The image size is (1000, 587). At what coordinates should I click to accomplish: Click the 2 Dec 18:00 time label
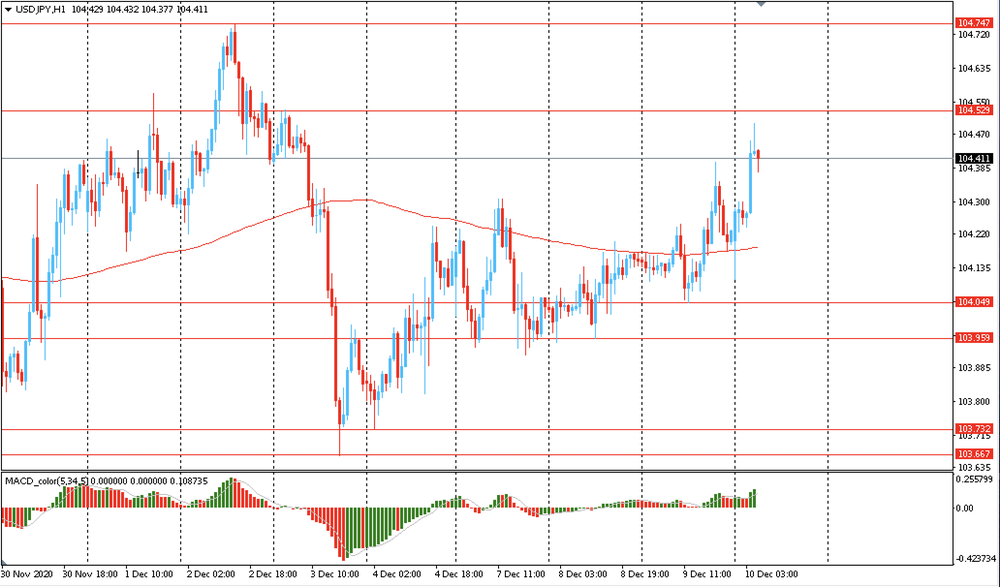pos(274,574)
